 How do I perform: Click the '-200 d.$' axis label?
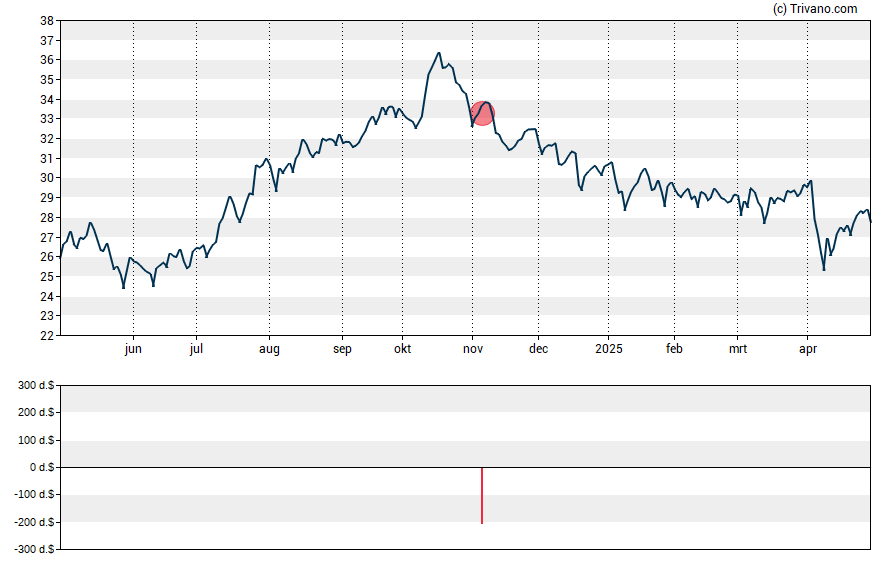(x=34, y=522)
